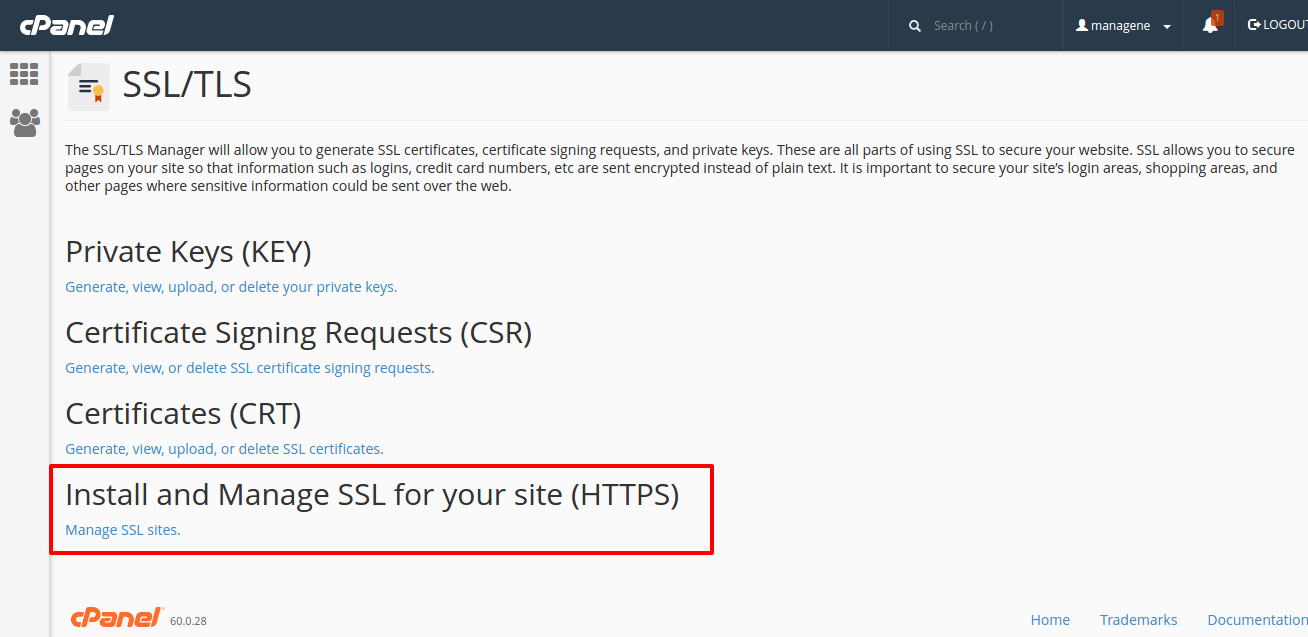Open the Home grid icon in sidebar
Image resolution: width=1308 pixels, height=637 pixels.
[x=24, y=74]
